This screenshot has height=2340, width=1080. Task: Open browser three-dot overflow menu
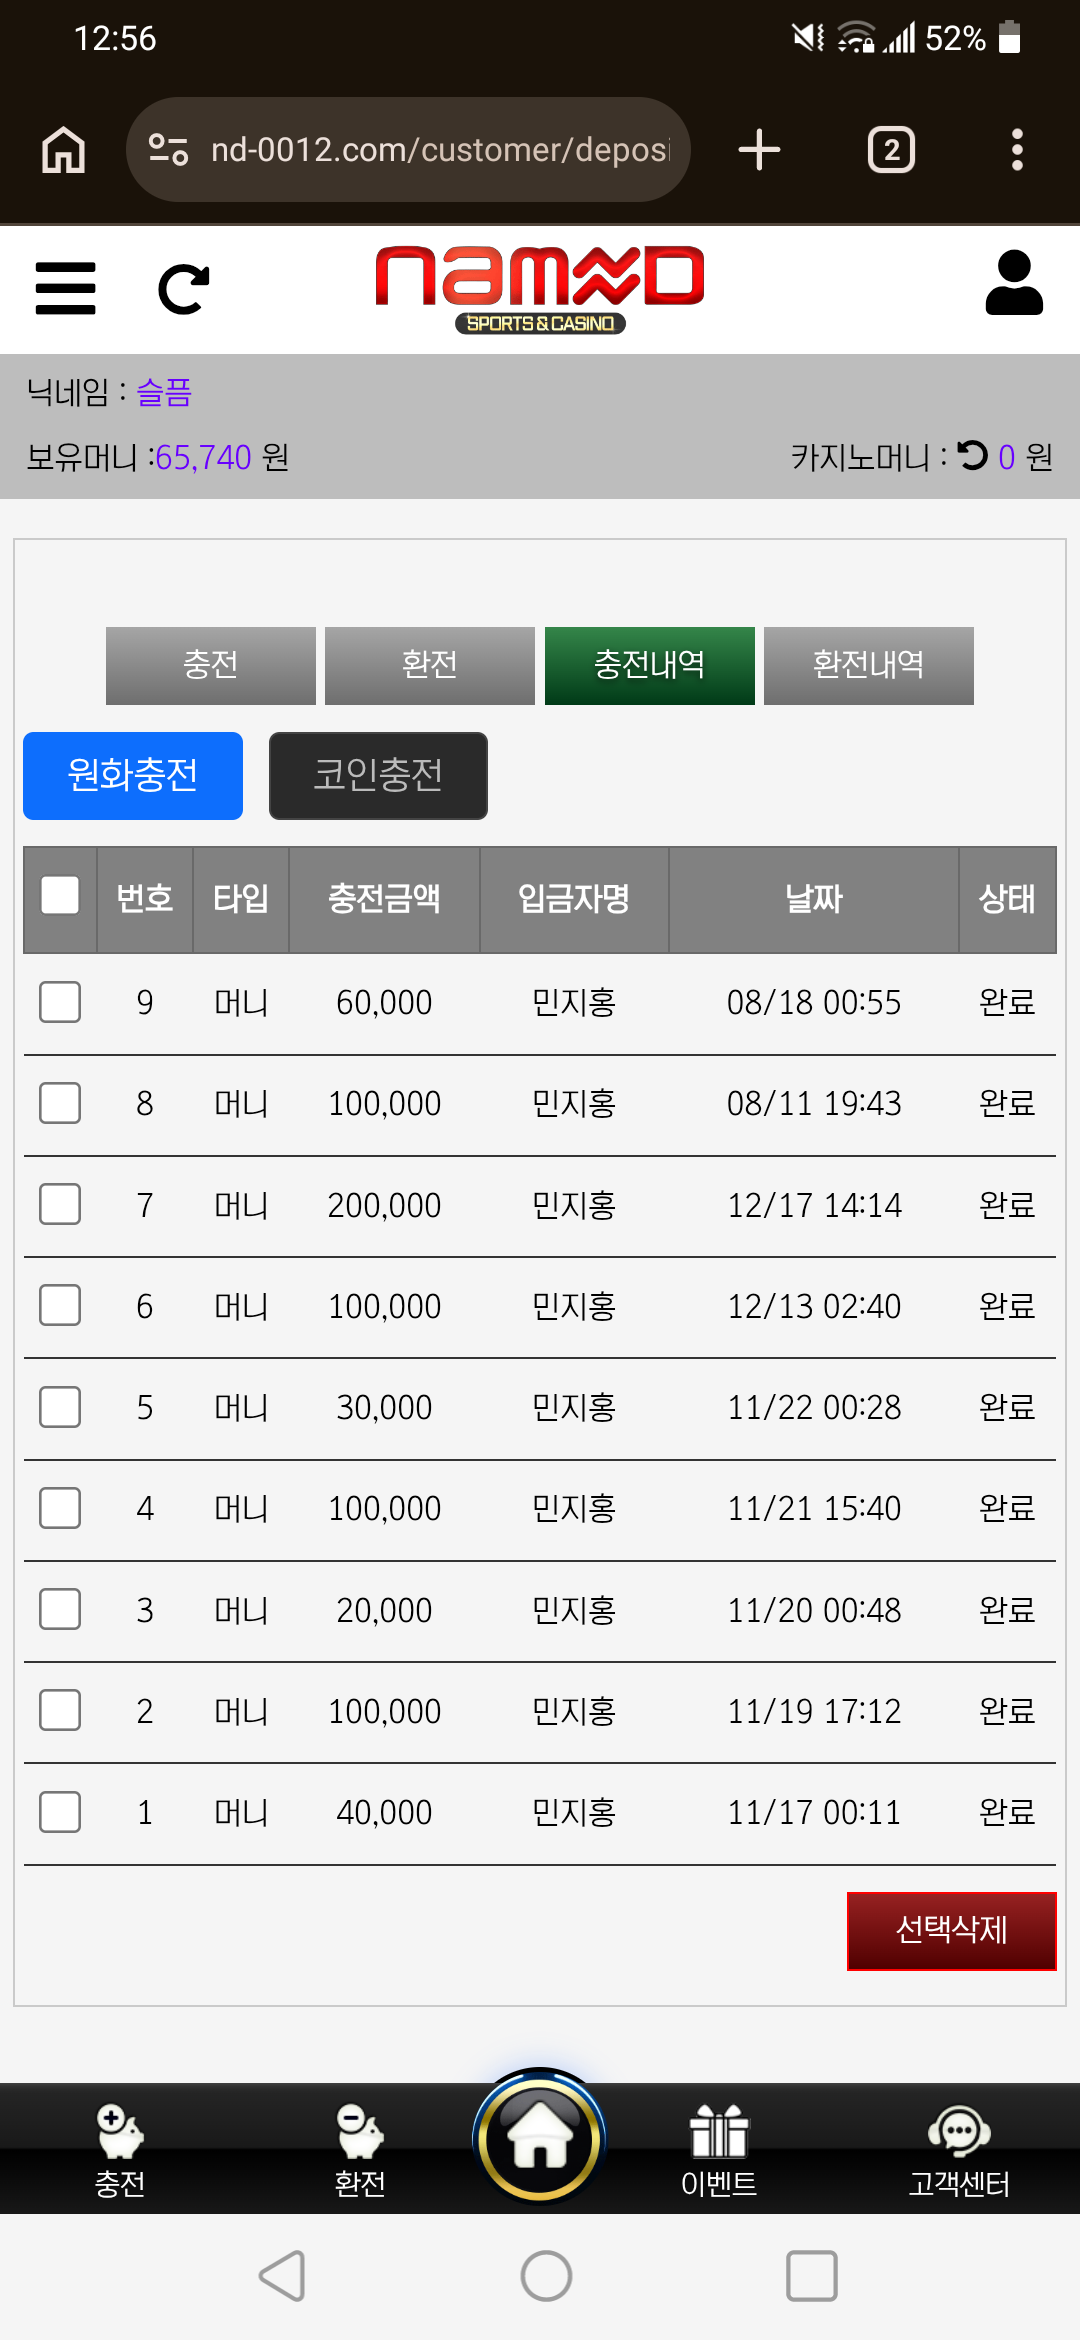pyautogui.click(x=1017, y=150)
